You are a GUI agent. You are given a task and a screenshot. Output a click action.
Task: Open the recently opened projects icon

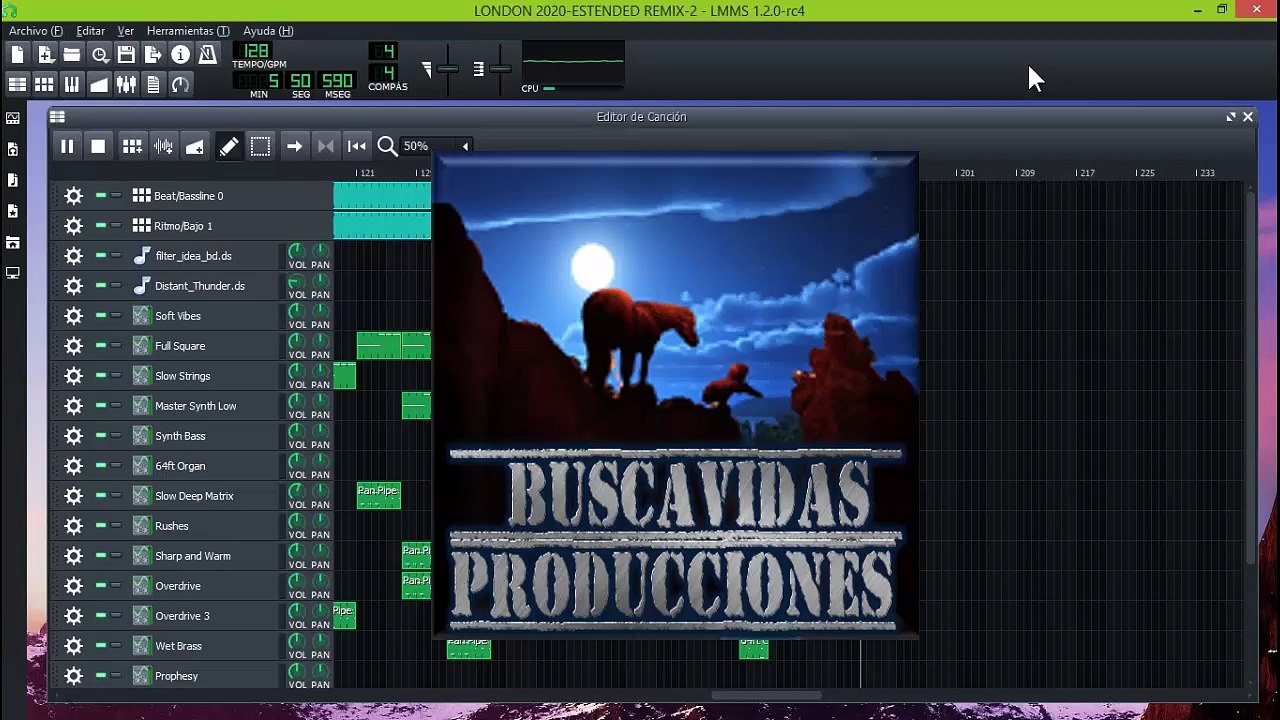click(x=99, y=55)
